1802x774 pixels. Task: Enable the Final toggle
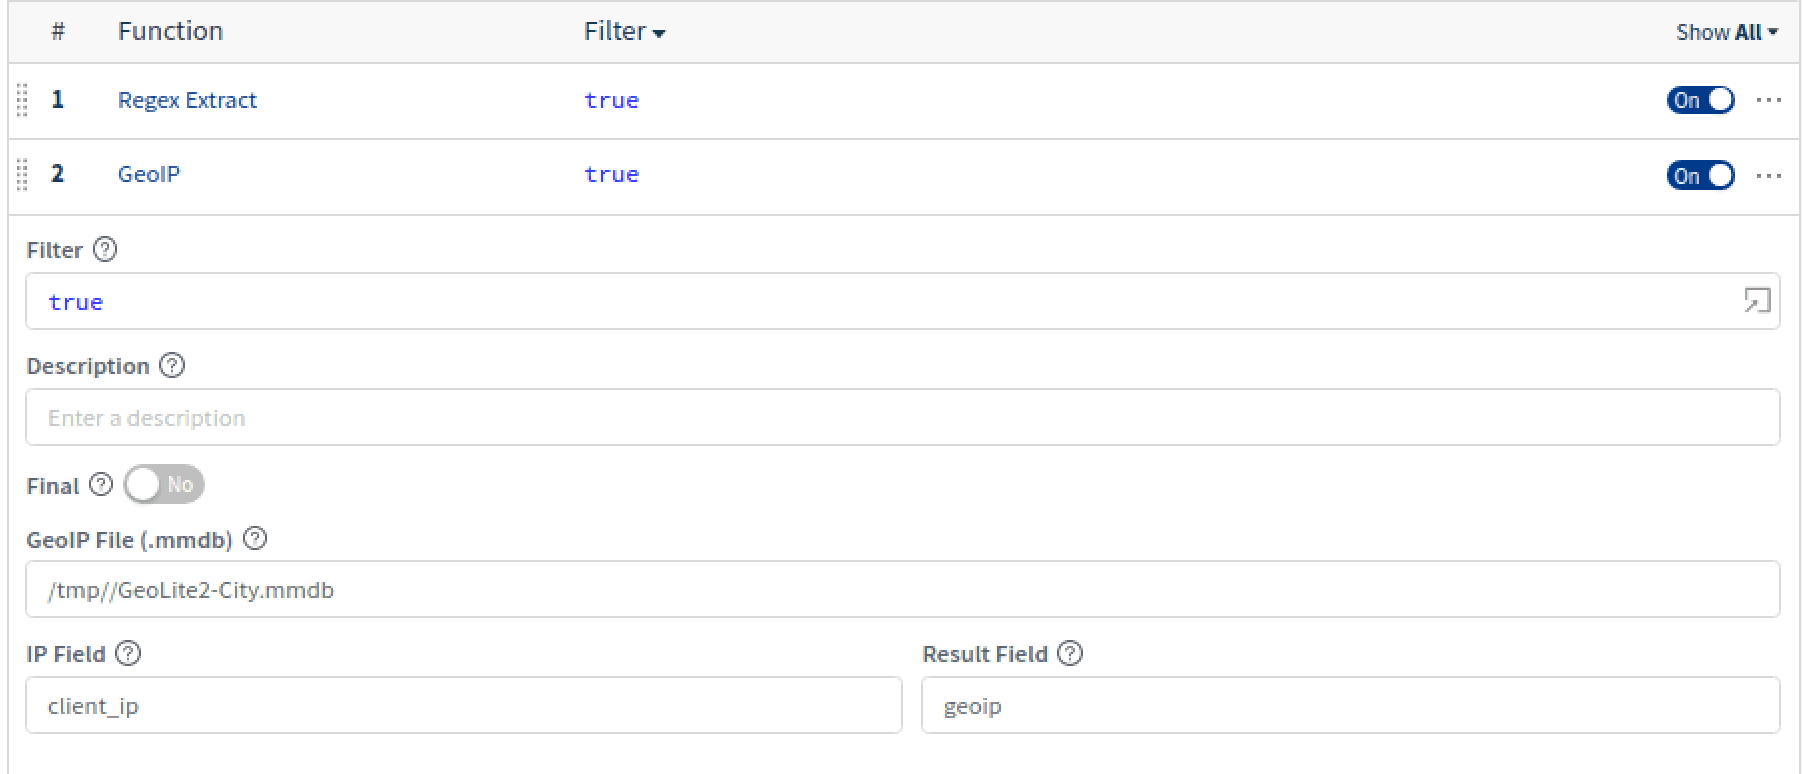(163, 484)
